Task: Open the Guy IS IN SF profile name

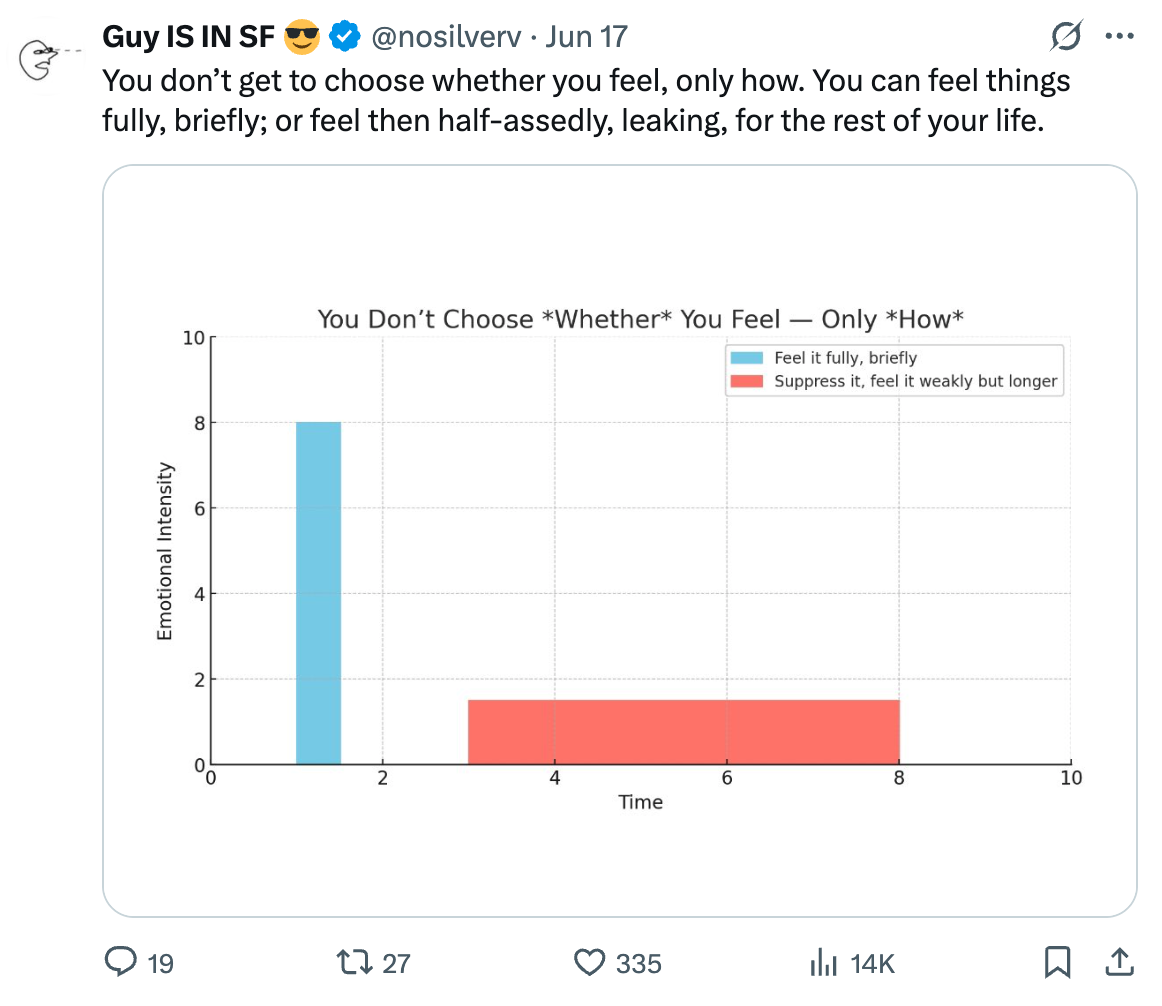Action: (189, 37)
